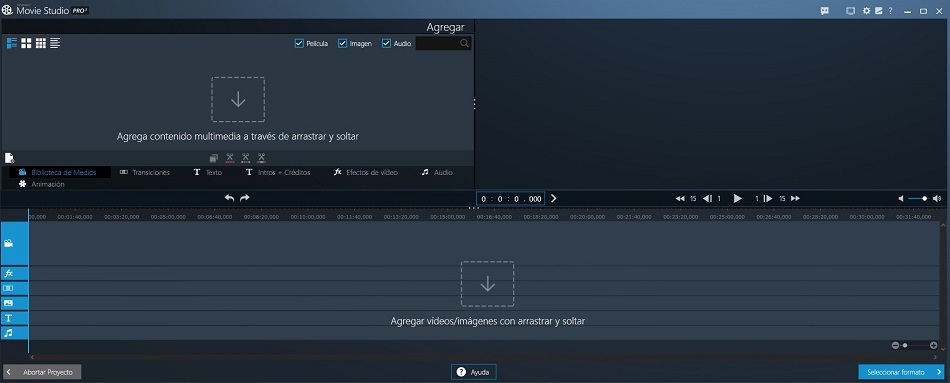Disable the Audio filter checkbox
Image resolution: width=950 pixels, height=383 pixels.
(386, 44)
